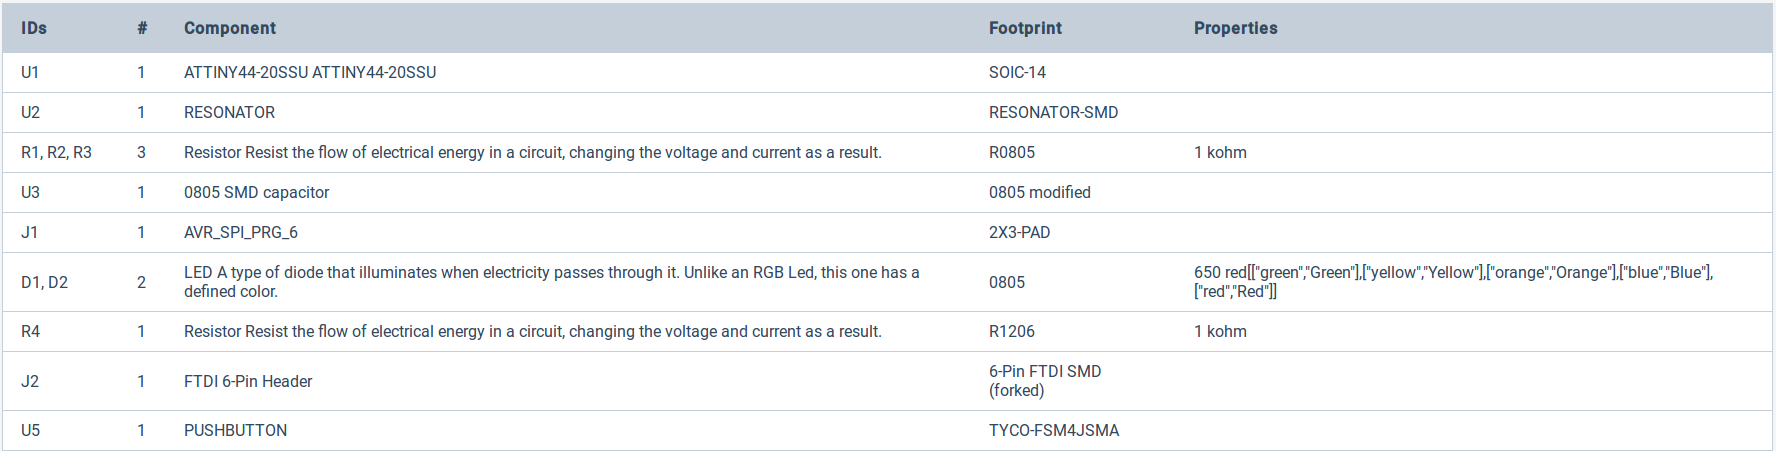Image resolution: width=1776 pixels, height=451 pixels.
Task: Click the 2X3-PAD footprint cell
Action: coord(1019,232)
